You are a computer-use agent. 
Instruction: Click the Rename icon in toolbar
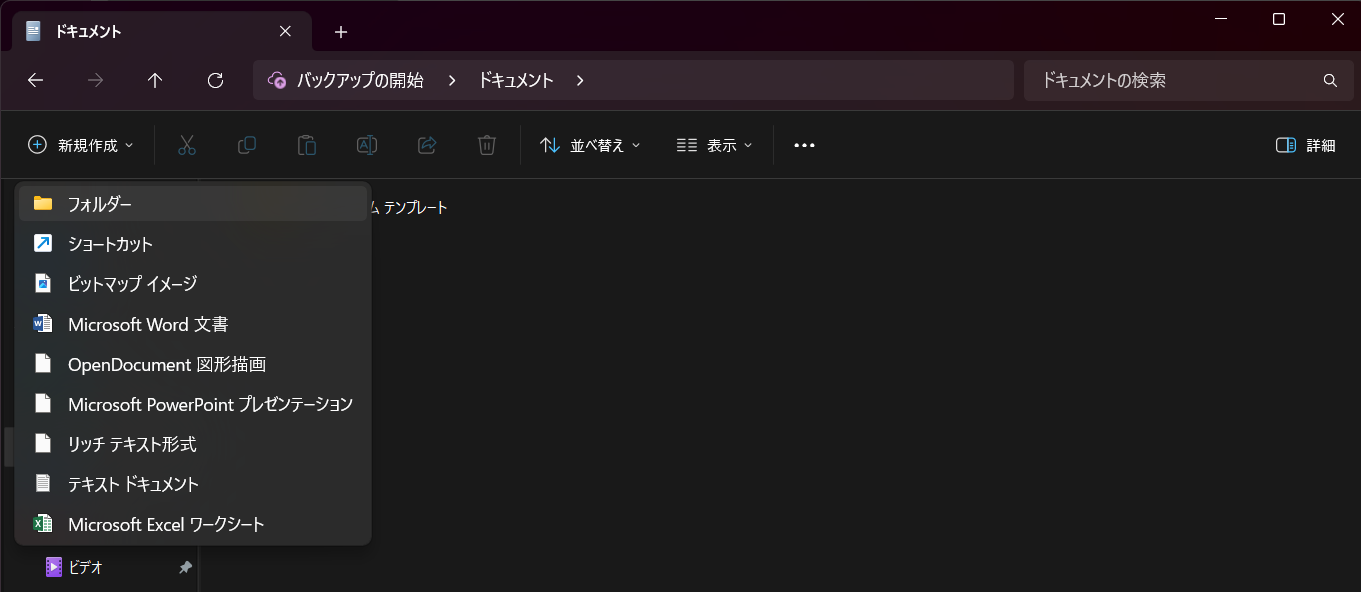(367, 145)
